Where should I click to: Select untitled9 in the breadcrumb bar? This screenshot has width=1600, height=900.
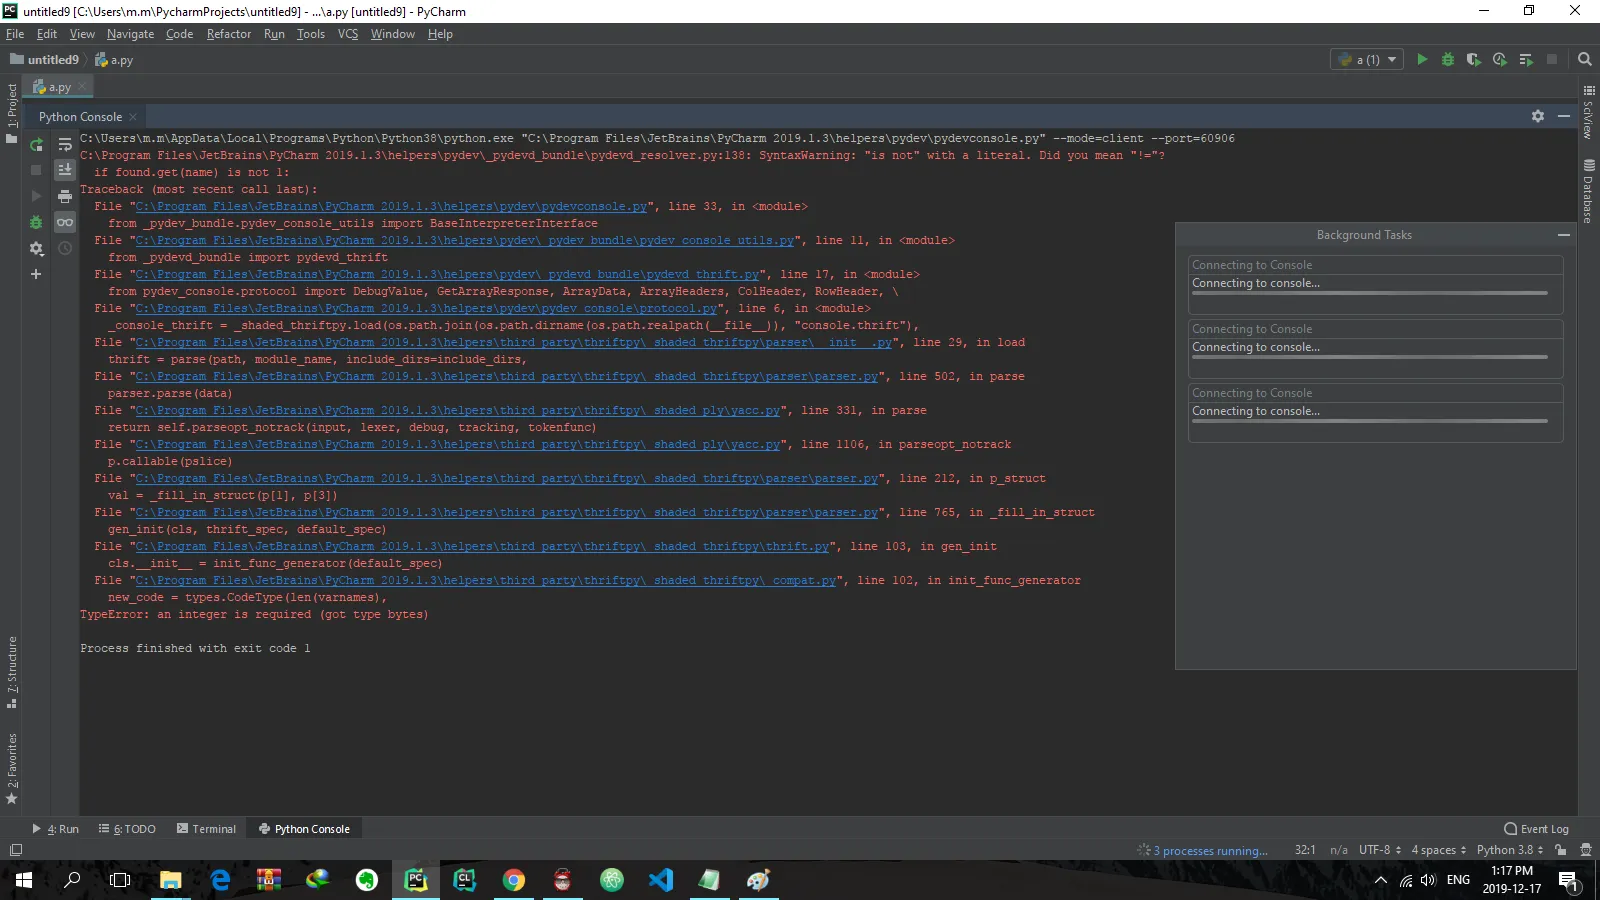click(x=45, y=60)
